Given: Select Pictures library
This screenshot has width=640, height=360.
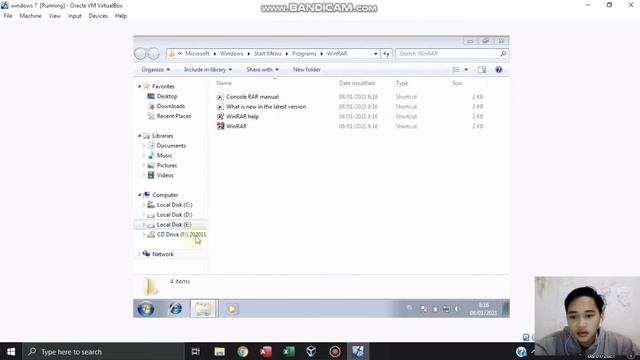Looking at the screenshot, I should pos(167,165).
